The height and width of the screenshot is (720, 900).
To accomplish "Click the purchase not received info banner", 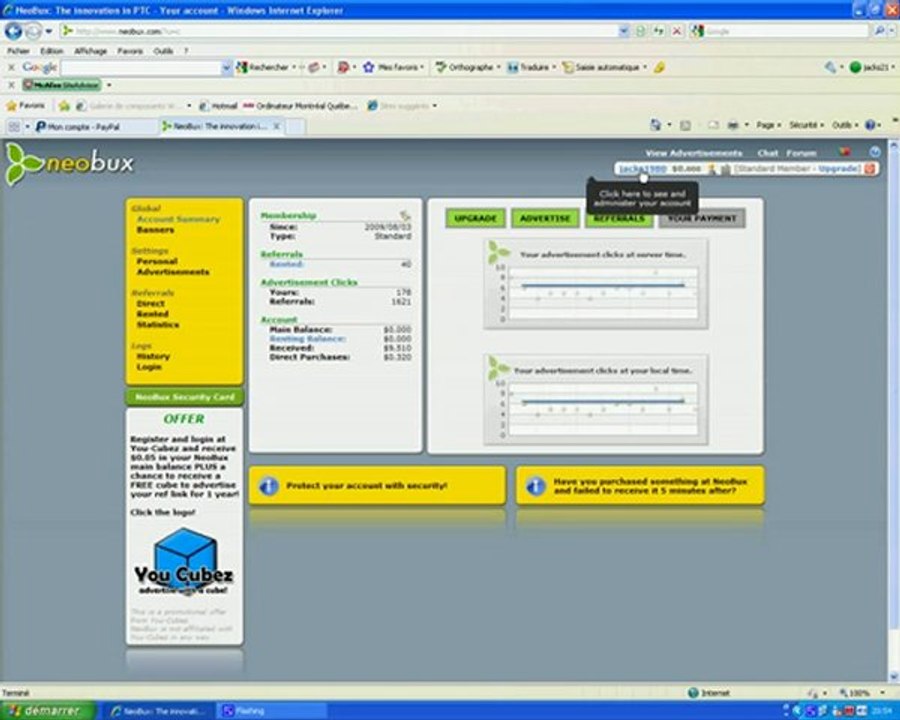I will coord(640,486).
